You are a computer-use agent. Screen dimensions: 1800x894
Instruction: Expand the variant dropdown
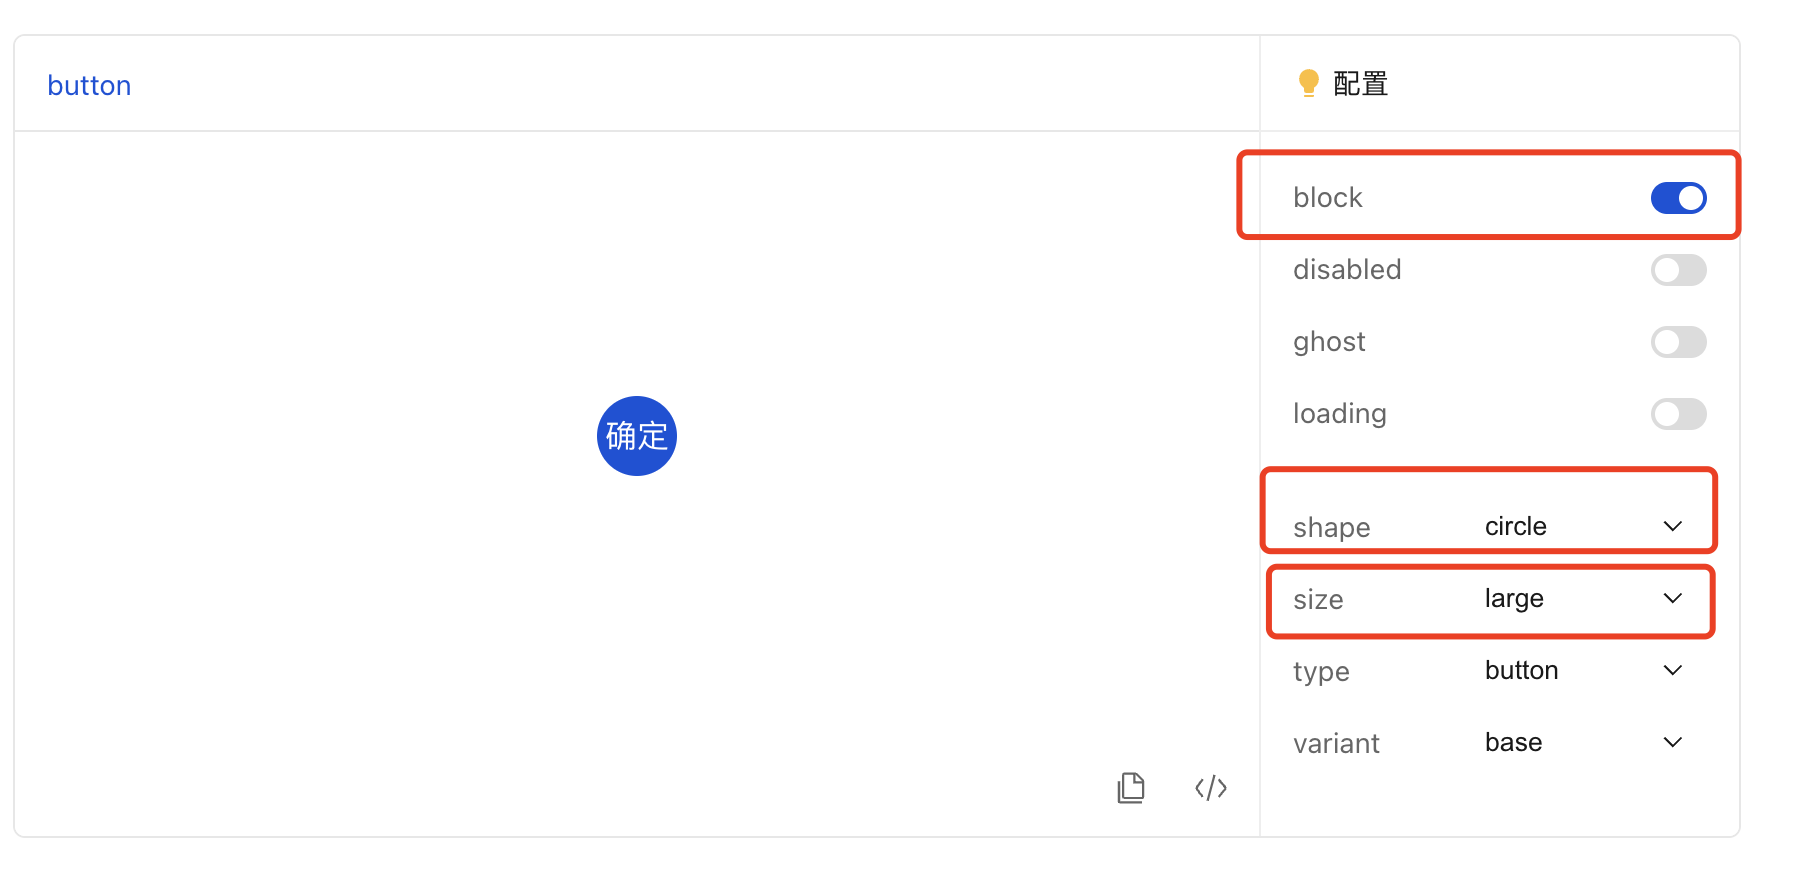[1671, 742]
